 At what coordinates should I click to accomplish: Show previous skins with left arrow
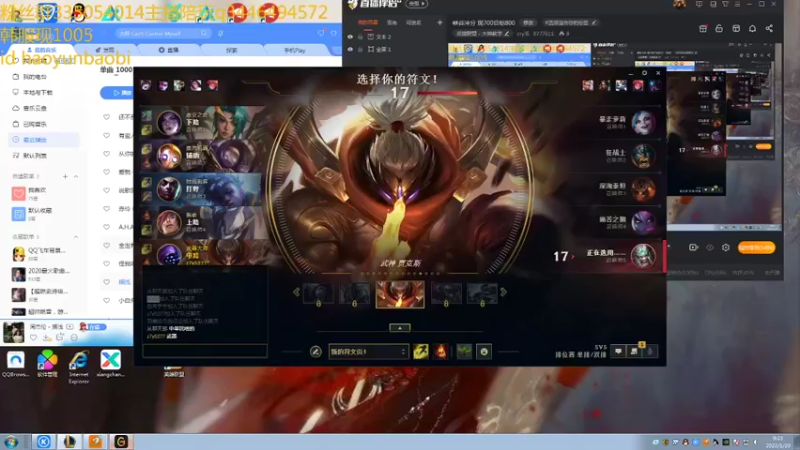pos(296,292)
